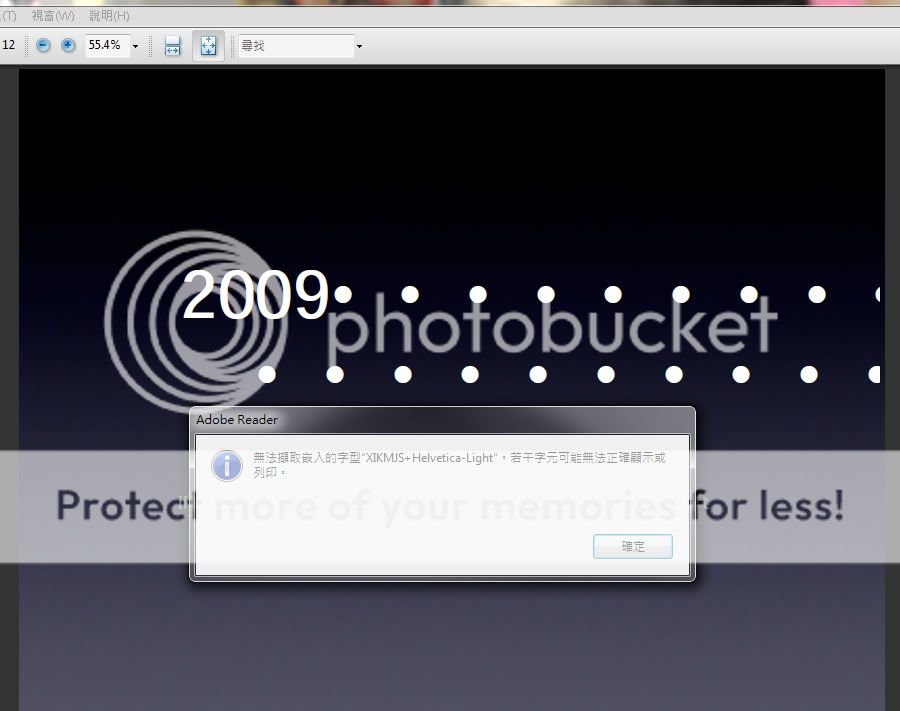Open the 視窗(W) menu

click(x=53, y=16)
